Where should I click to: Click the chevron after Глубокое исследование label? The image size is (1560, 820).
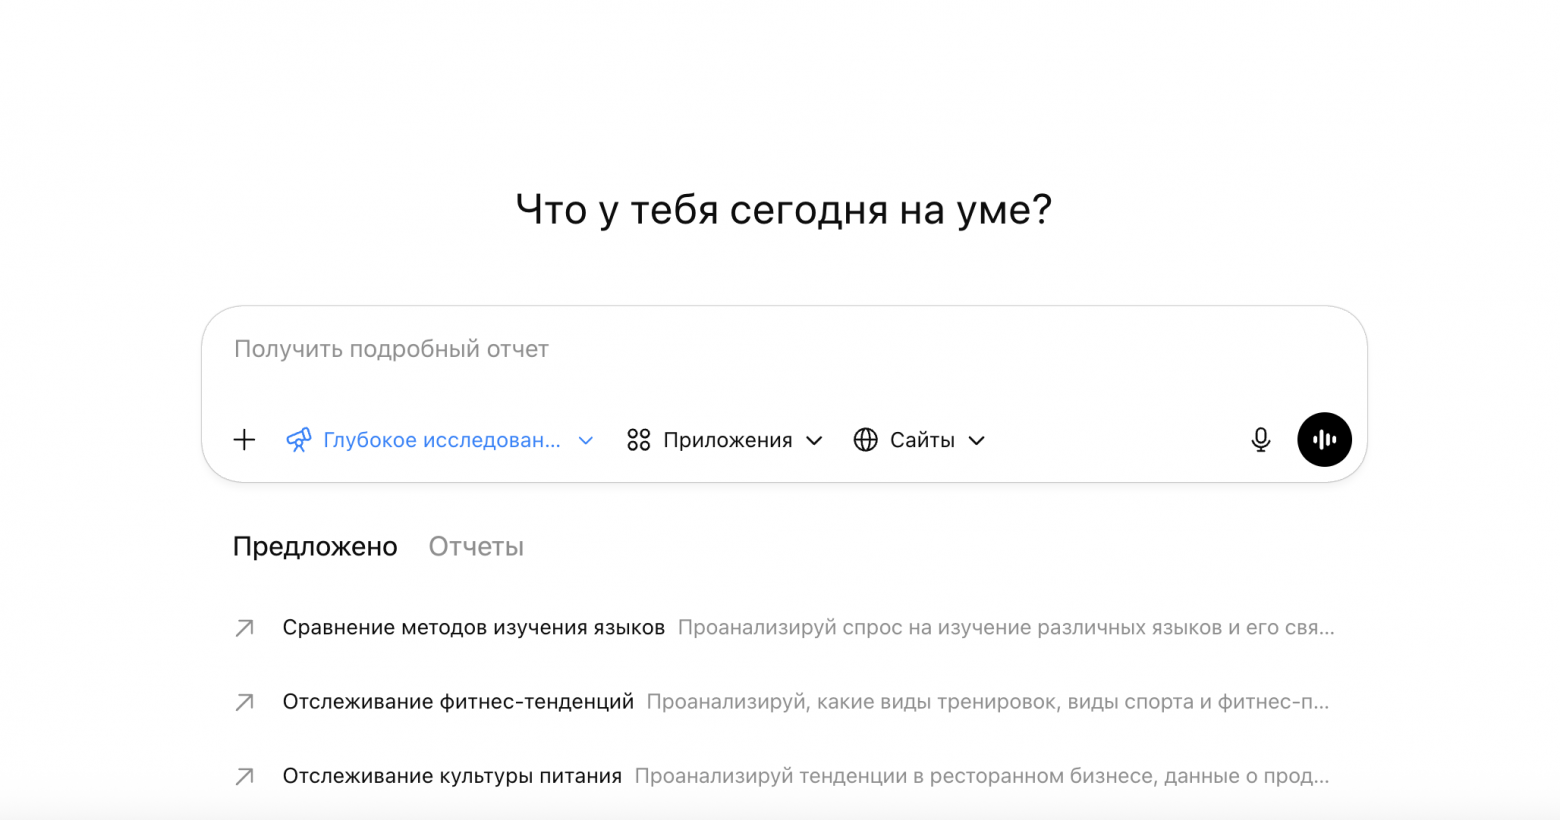(586, 440)
